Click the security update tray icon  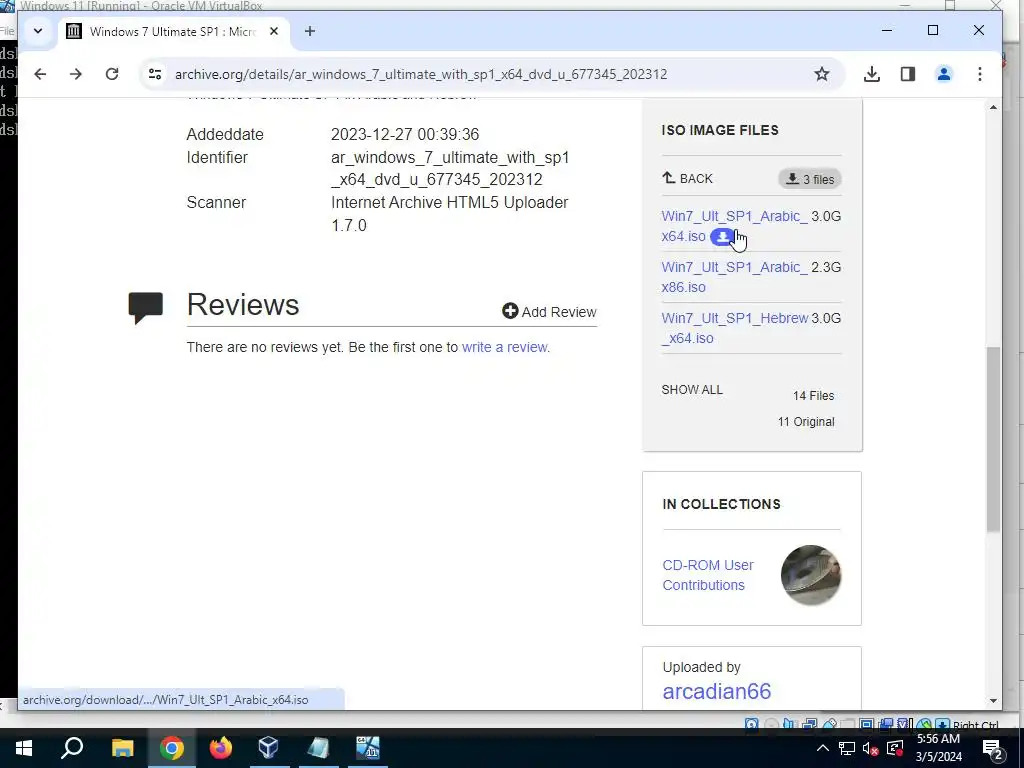click(895, 748)
